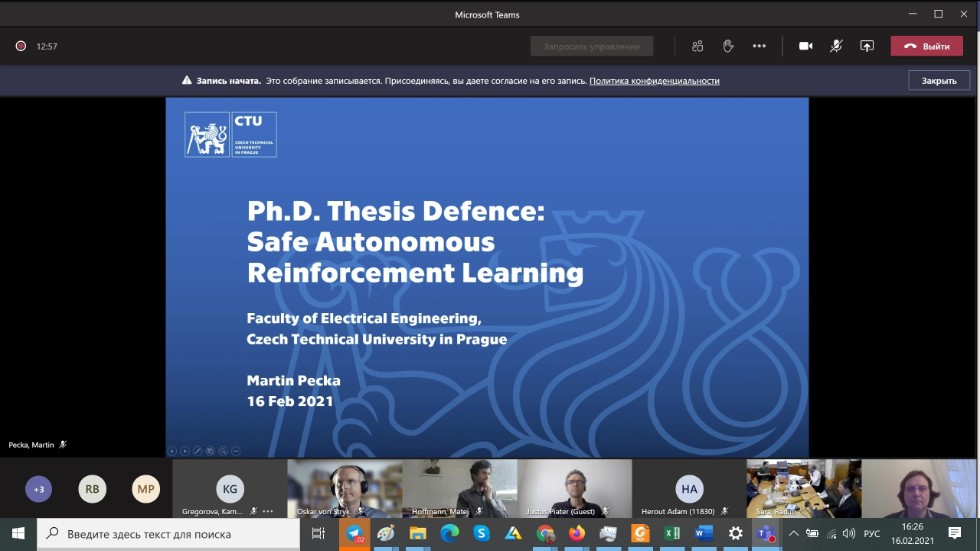980x551 pixels.
Task: Go to next slide in presentation
Action: pyautogui.click(x=185, y=451)
